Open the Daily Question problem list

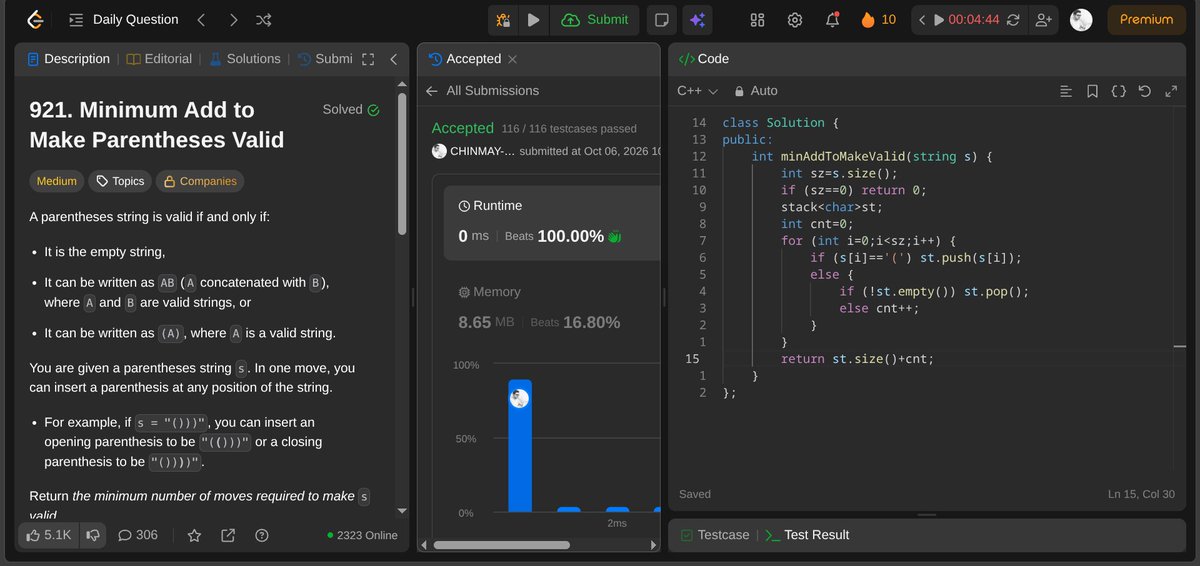124,19
